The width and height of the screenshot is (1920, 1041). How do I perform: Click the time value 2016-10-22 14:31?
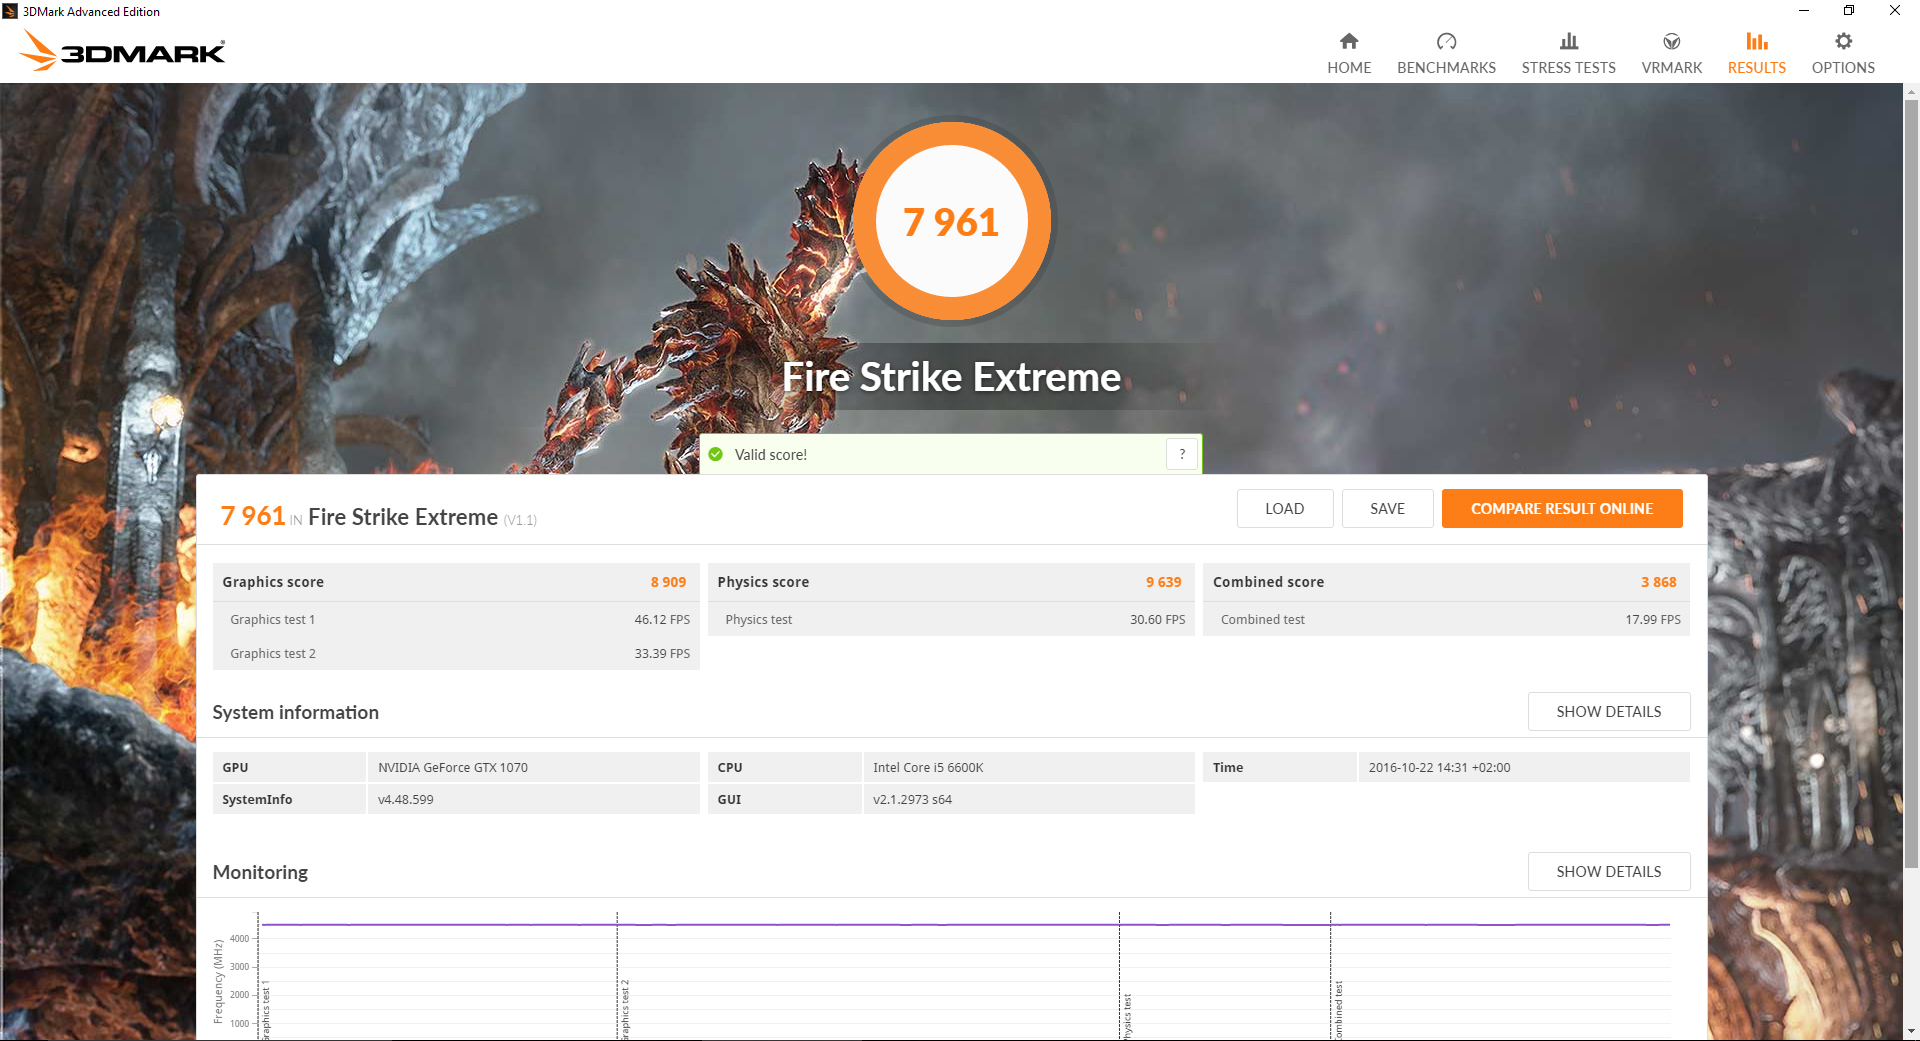click(x=1439, y=768)
